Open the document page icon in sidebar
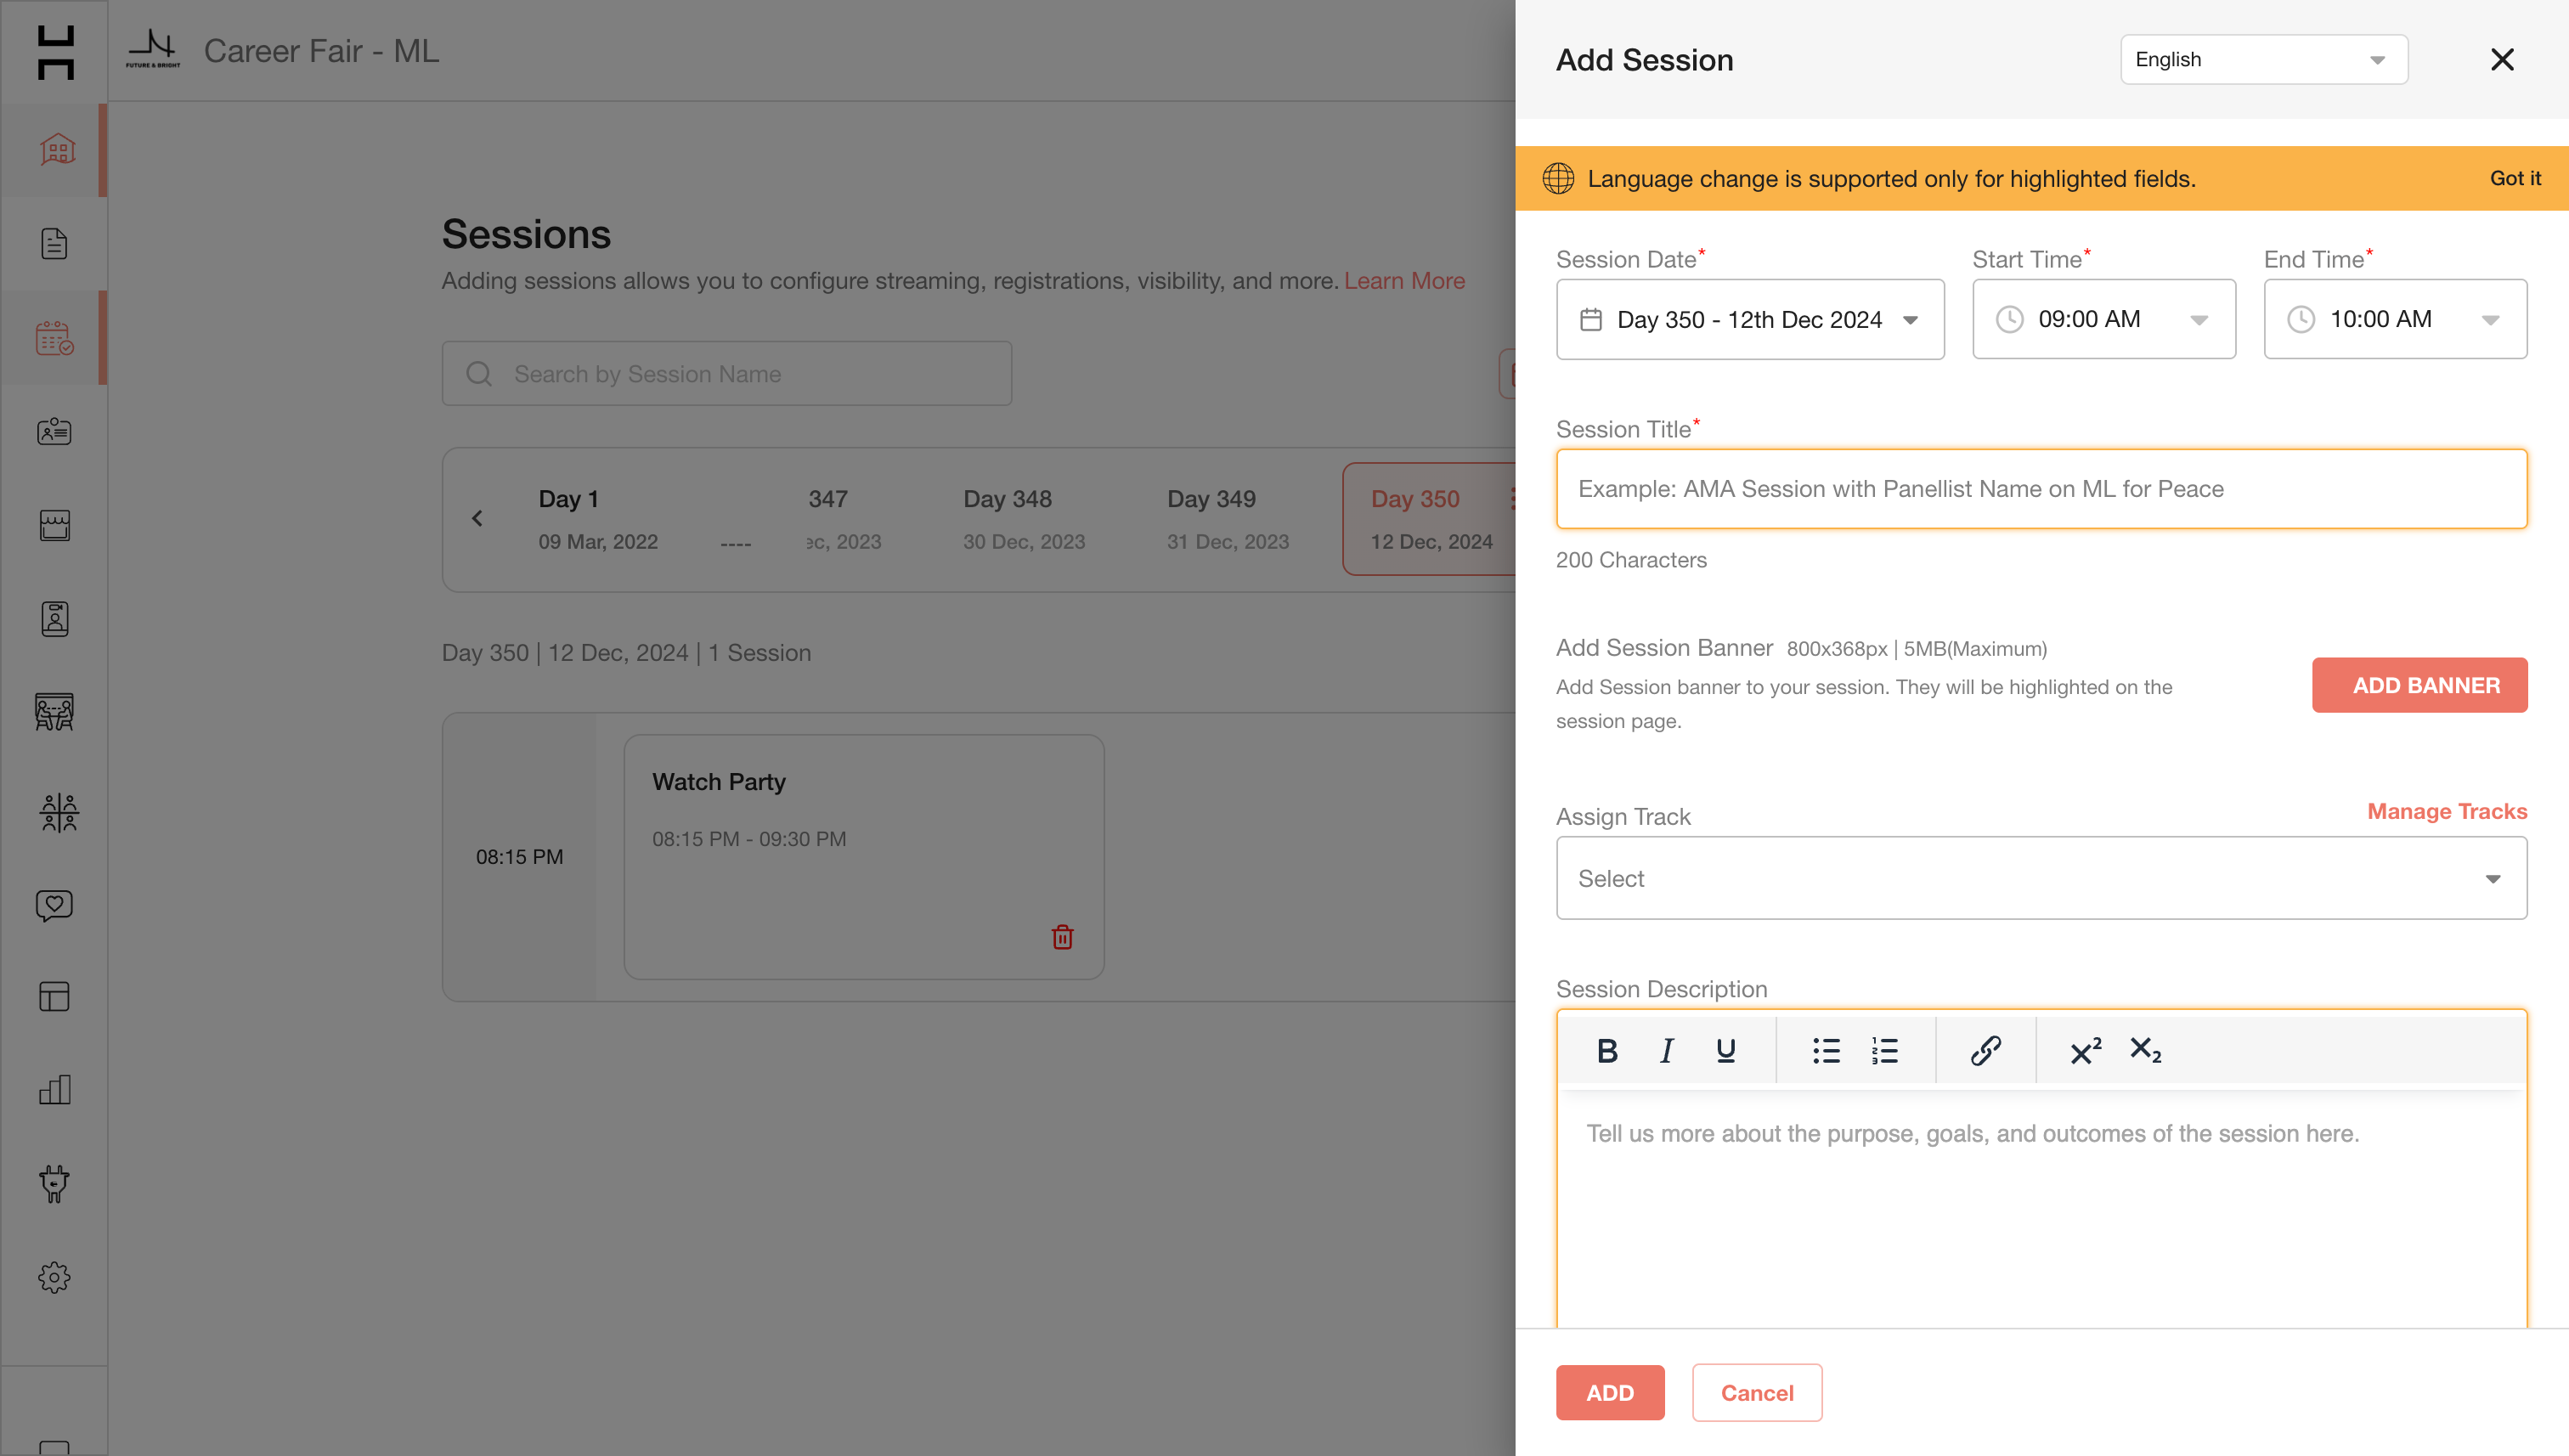The image size is (2569, 1456). pos(54,244)
